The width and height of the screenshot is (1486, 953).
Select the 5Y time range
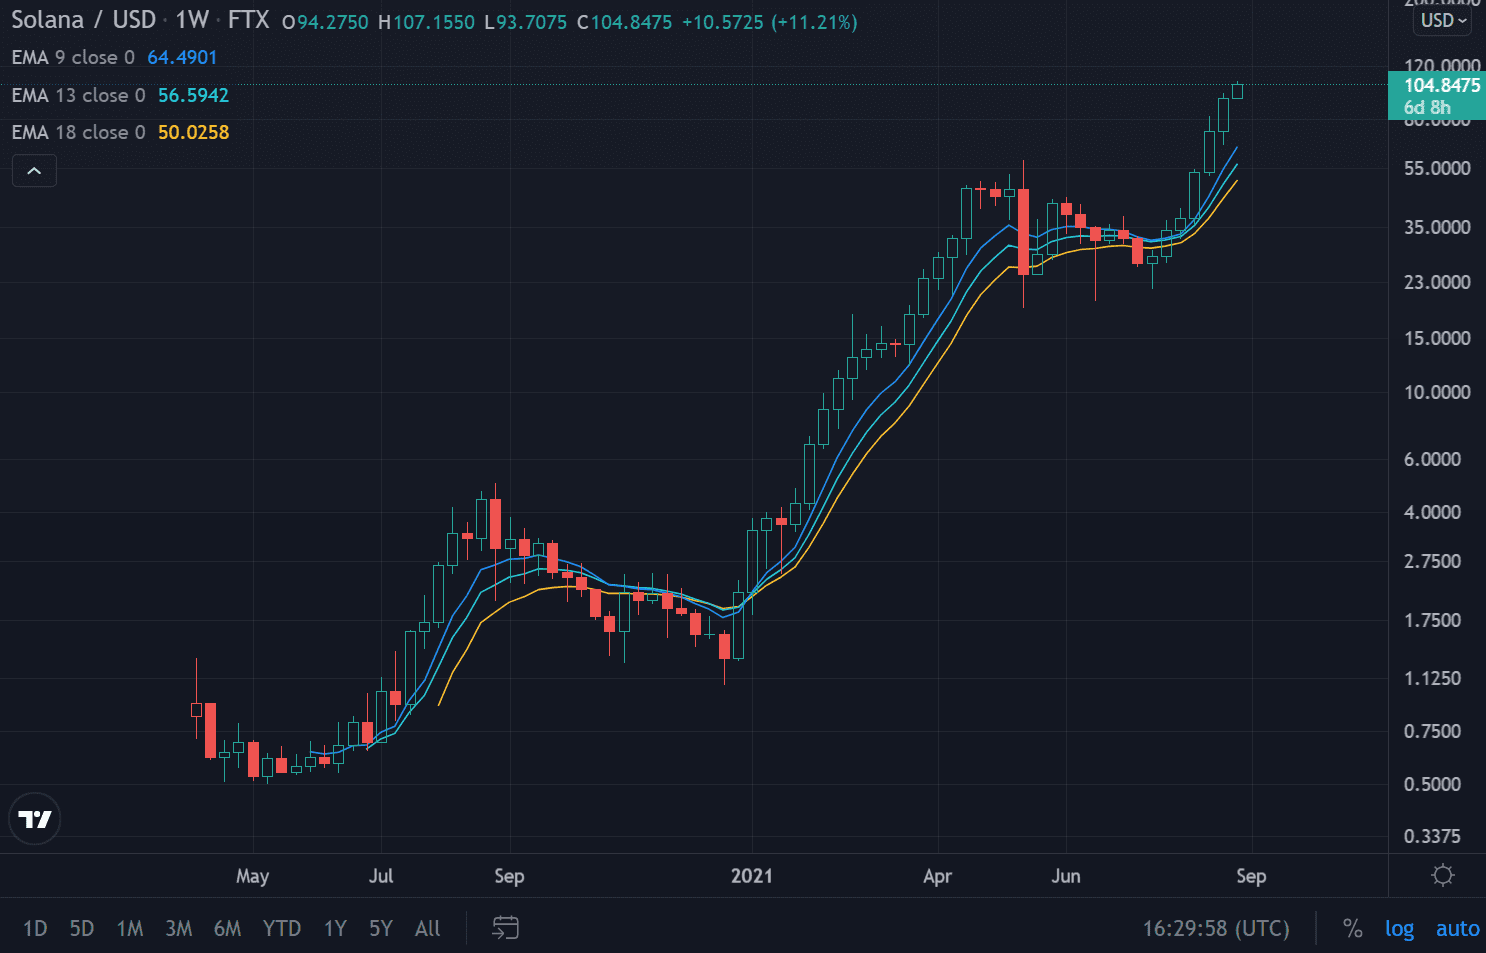(x=381, y=928)
